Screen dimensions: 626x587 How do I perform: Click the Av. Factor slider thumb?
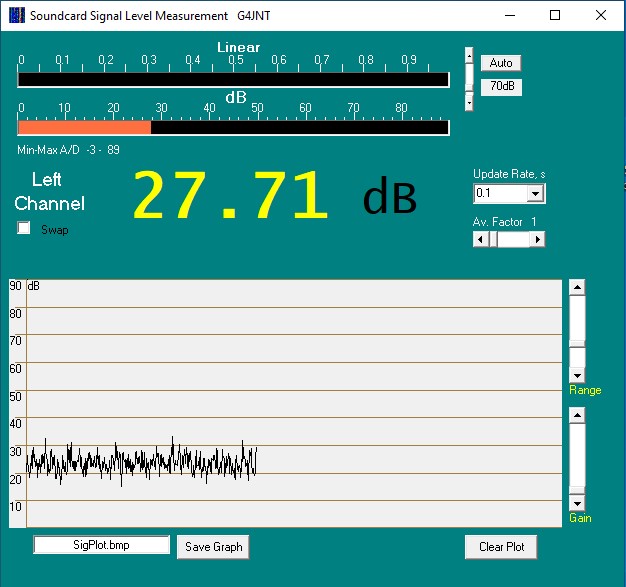[x=493, y=239]
